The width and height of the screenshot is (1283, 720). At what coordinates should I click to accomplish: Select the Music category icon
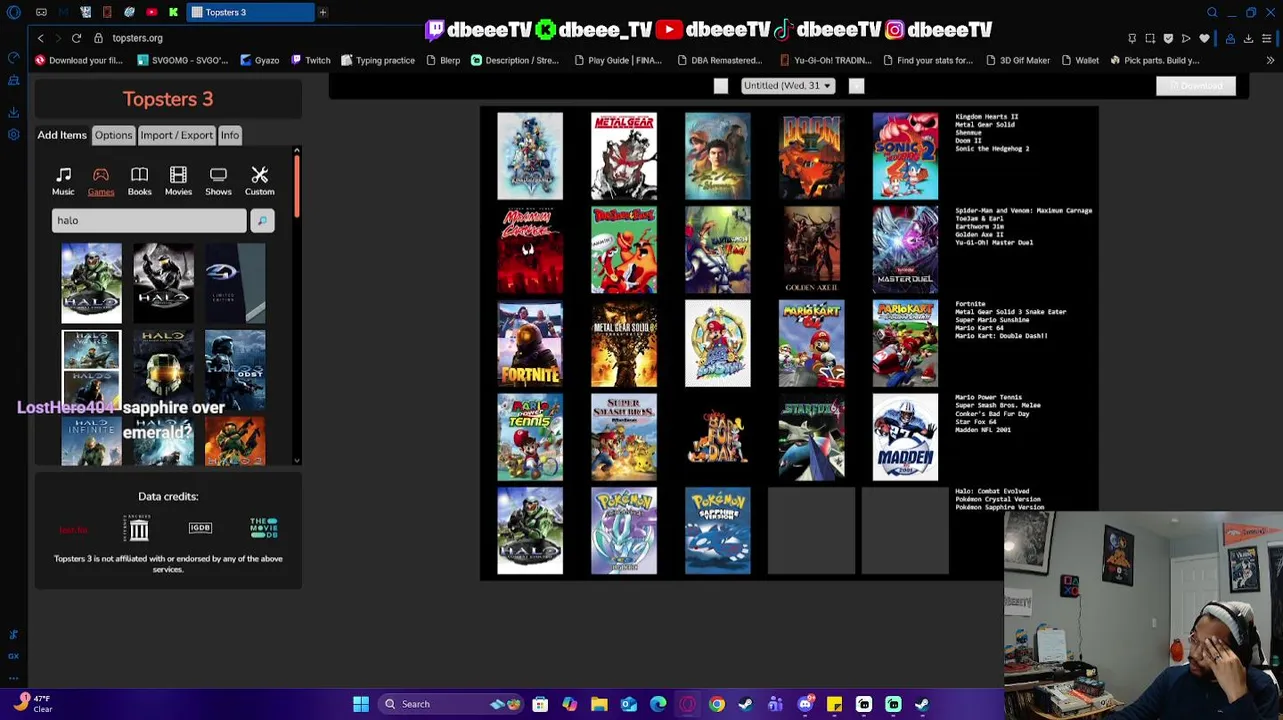(63, 181)
